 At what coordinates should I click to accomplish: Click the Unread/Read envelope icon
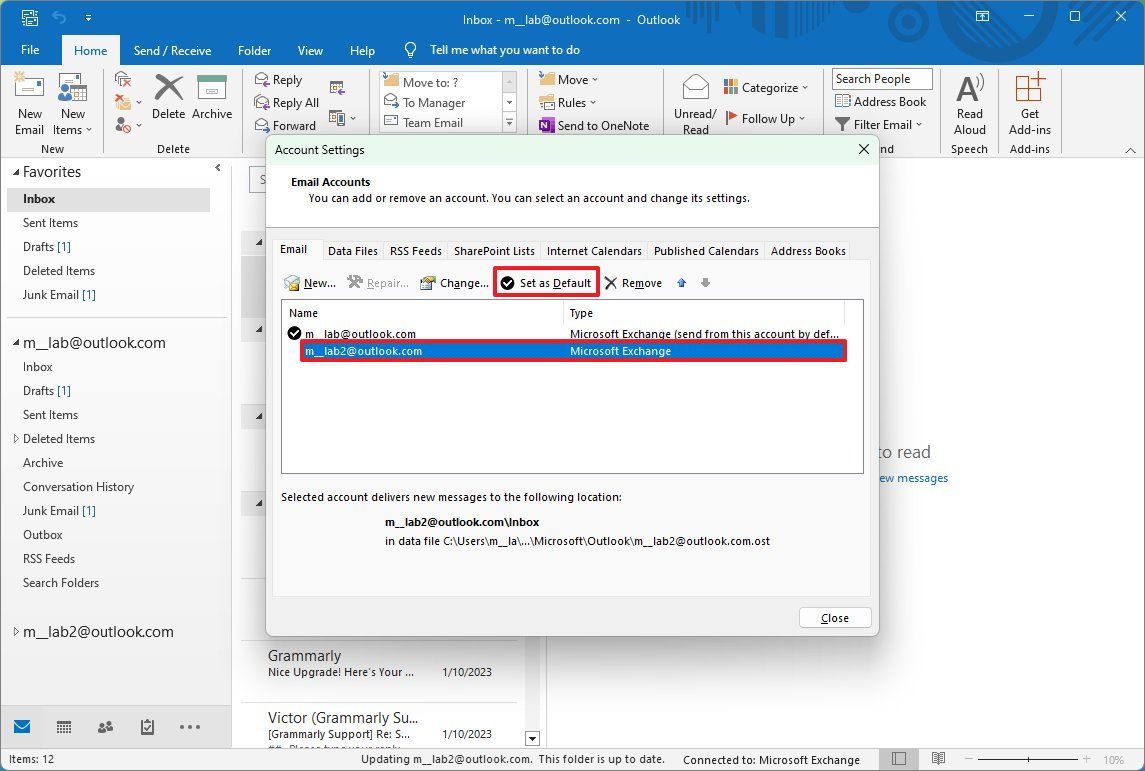[x=695, y=88]
